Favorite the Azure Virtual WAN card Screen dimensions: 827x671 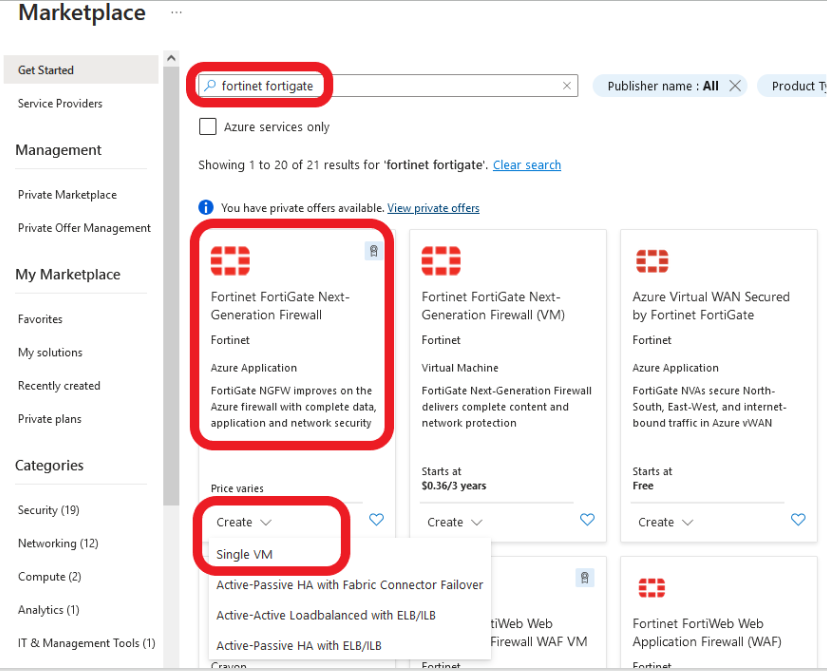(x=798, y=520)
